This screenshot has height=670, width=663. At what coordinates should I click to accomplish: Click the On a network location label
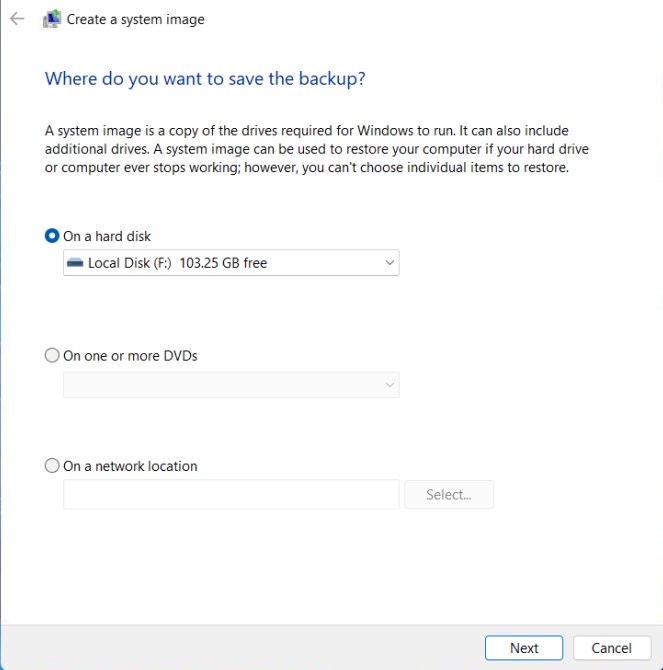click(130, 466)
